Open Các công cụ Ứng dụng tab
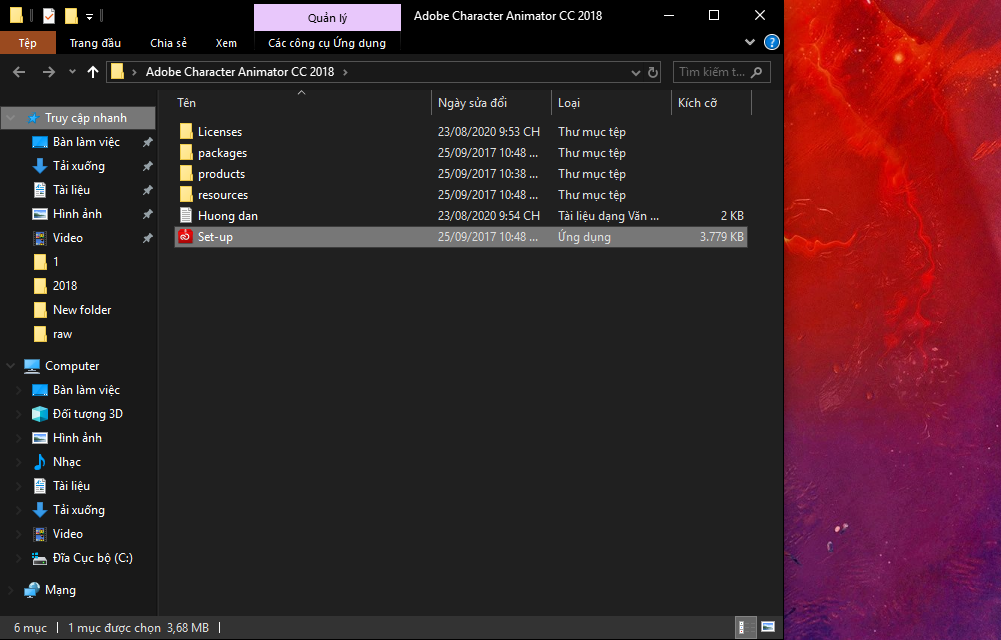The width and height of the screenshot is (1001, 640). pos(327,43)
